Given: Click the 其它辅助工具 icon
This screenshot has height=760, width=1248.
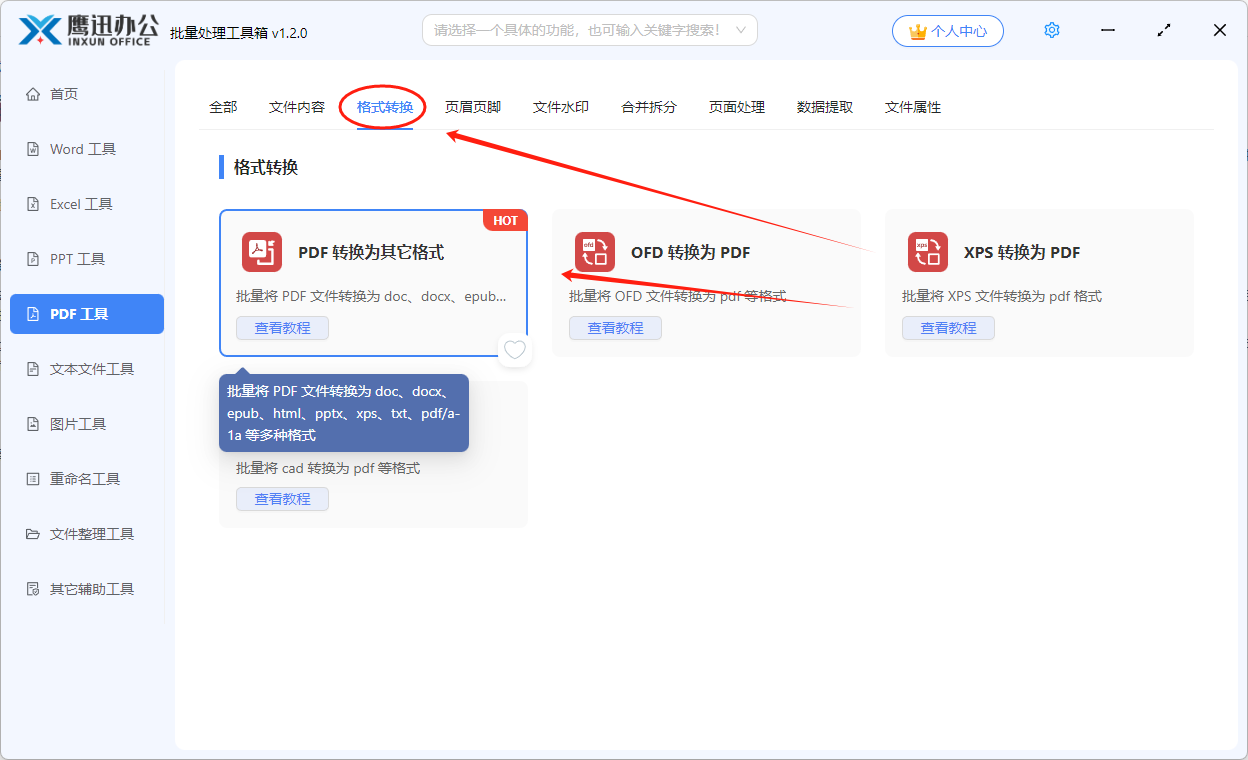Looking at the screenshot, I should click(33, 589).
